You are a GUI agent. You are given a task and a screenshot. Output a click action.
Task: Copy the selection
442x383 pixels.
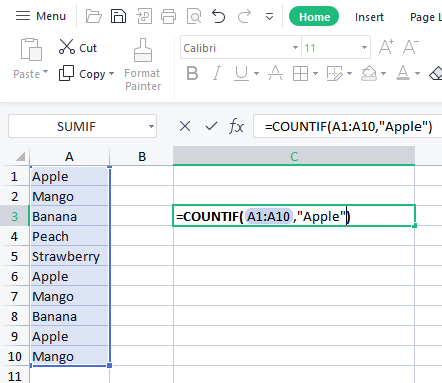click(82, 73)
